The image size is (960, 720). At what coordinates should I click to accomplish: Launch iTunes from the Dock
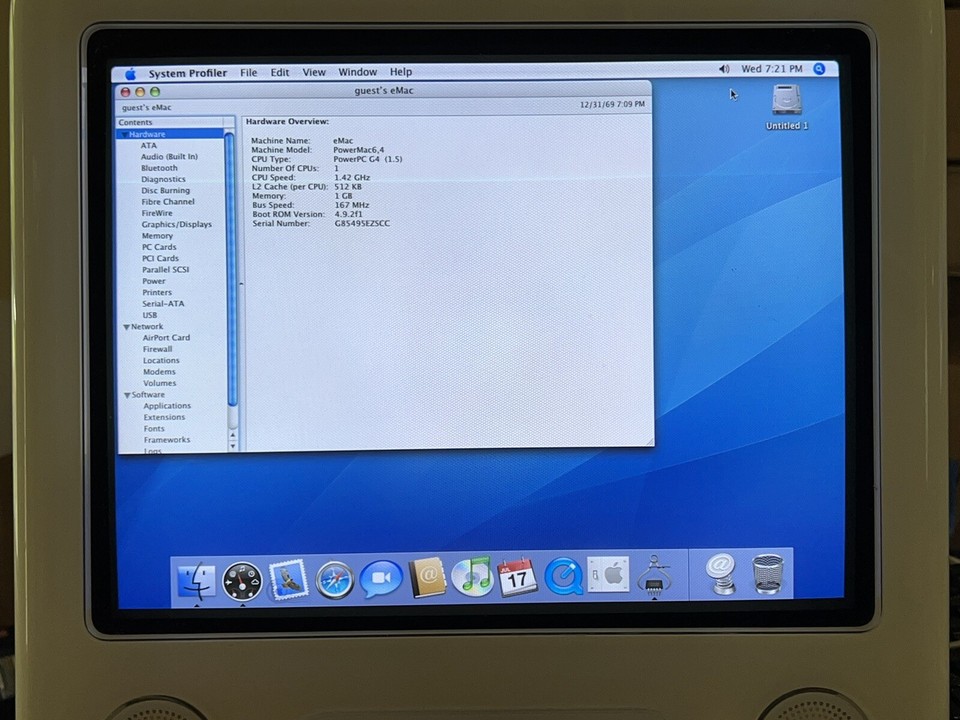[x=473, y=576]
